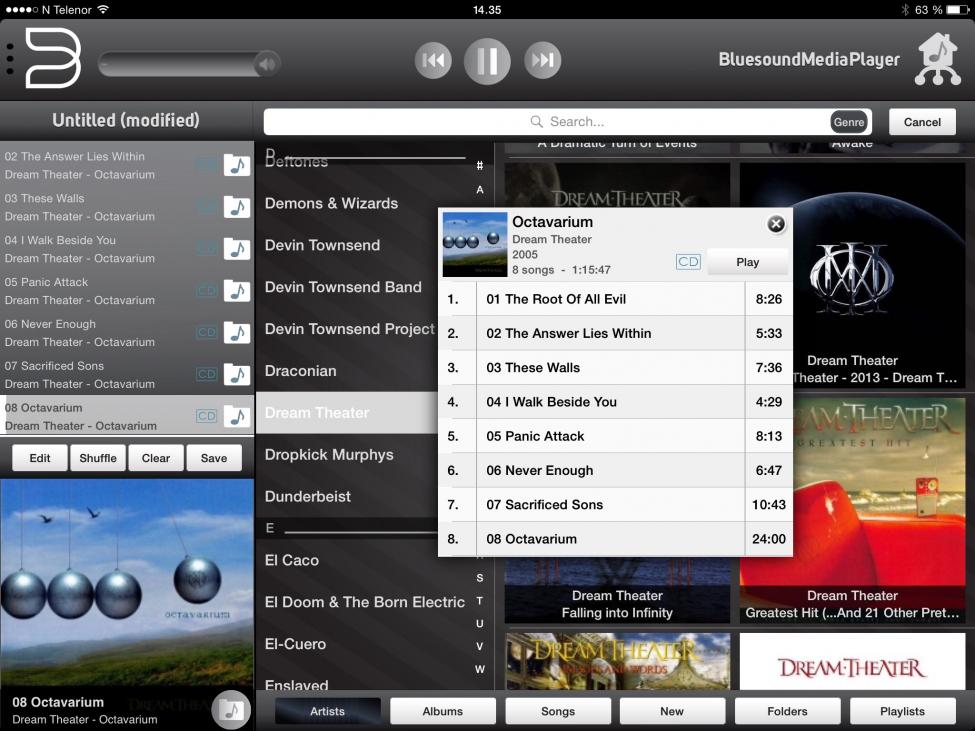Screen dimensions: 975x731
Task: Select track 01 The Root Of All Evil
Action: pos(616,299)
